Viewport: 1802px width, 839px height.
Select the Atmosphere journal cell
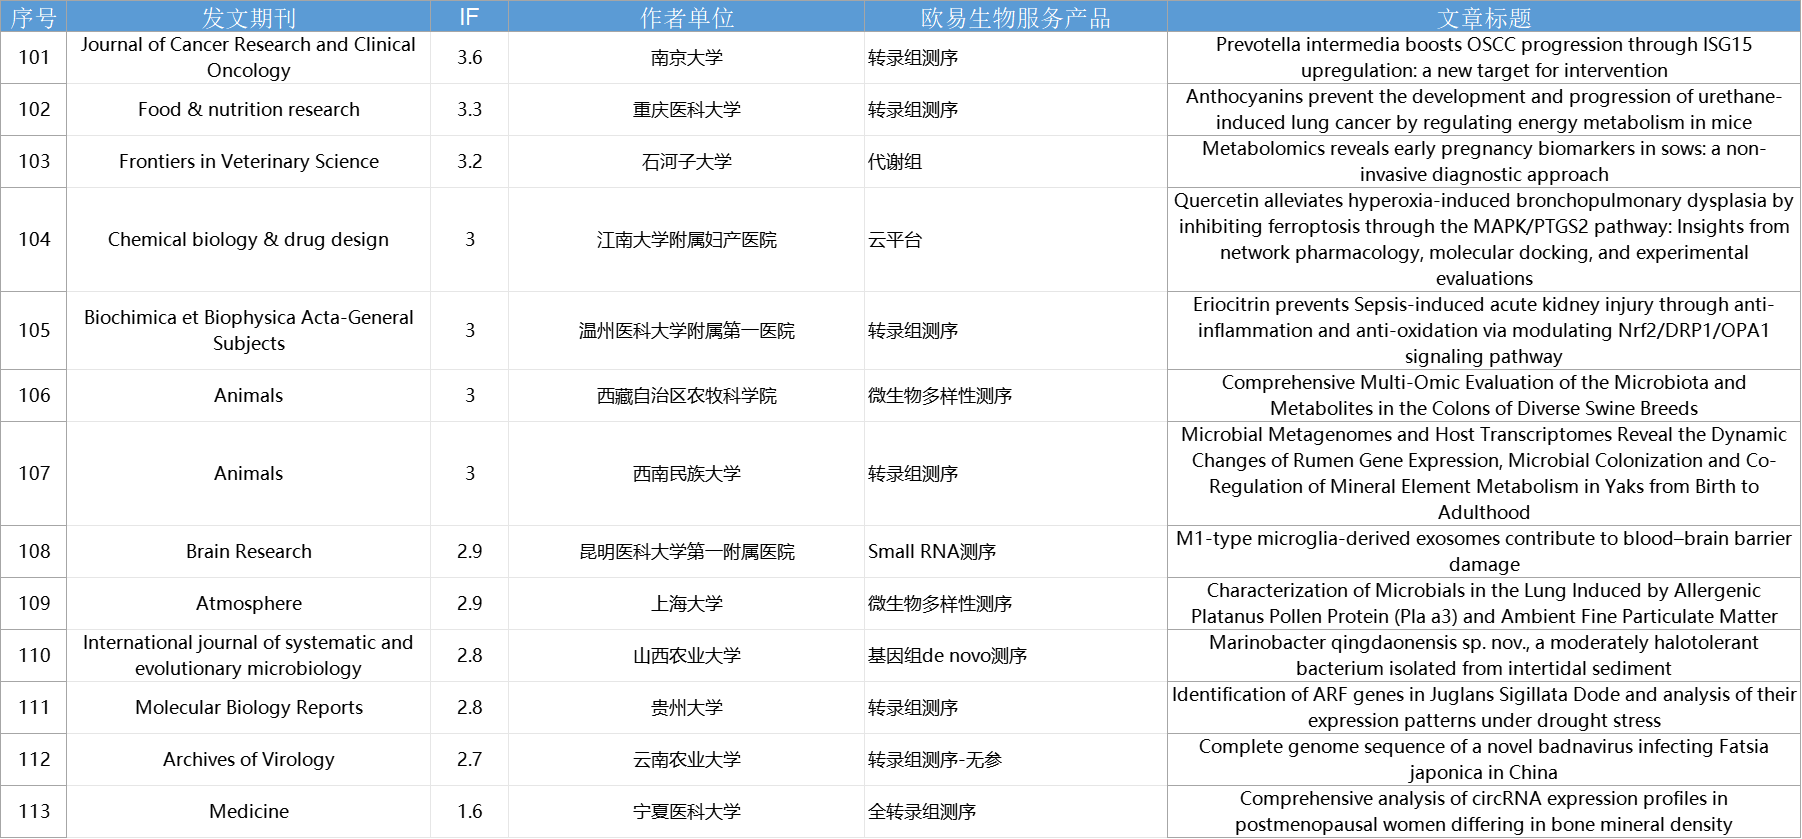click(x=249, y=604)
